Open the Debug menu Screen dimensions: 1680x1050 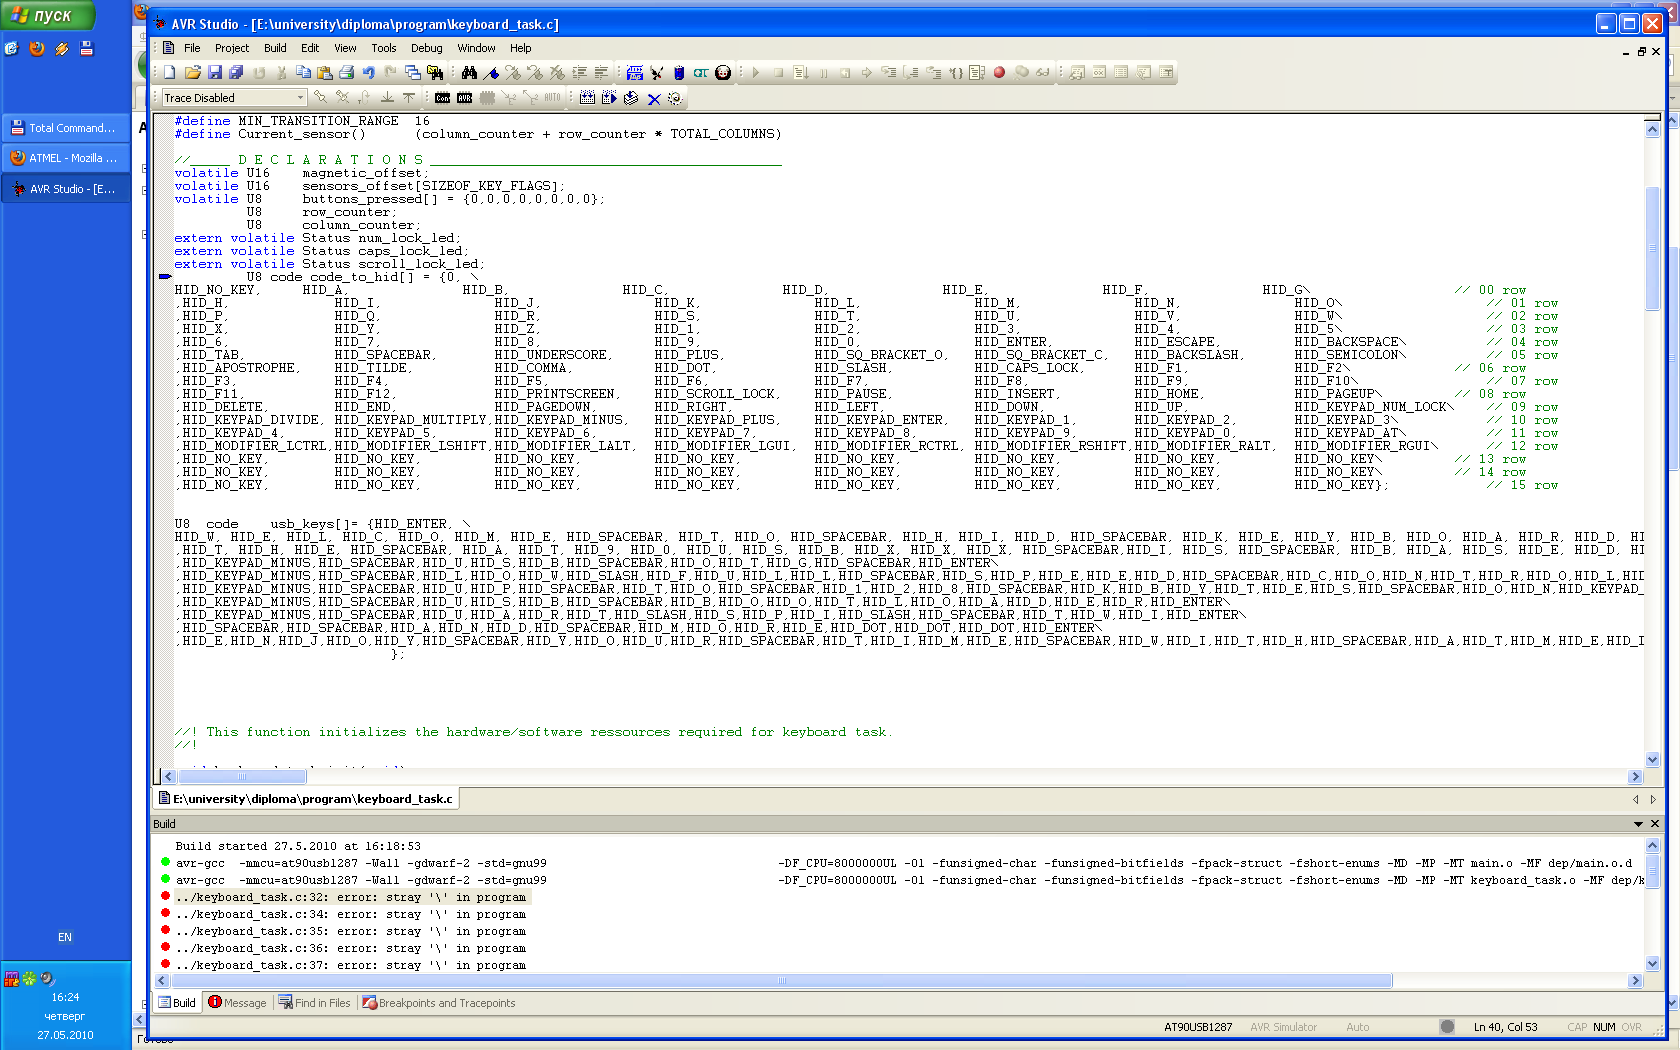(426, 48)
